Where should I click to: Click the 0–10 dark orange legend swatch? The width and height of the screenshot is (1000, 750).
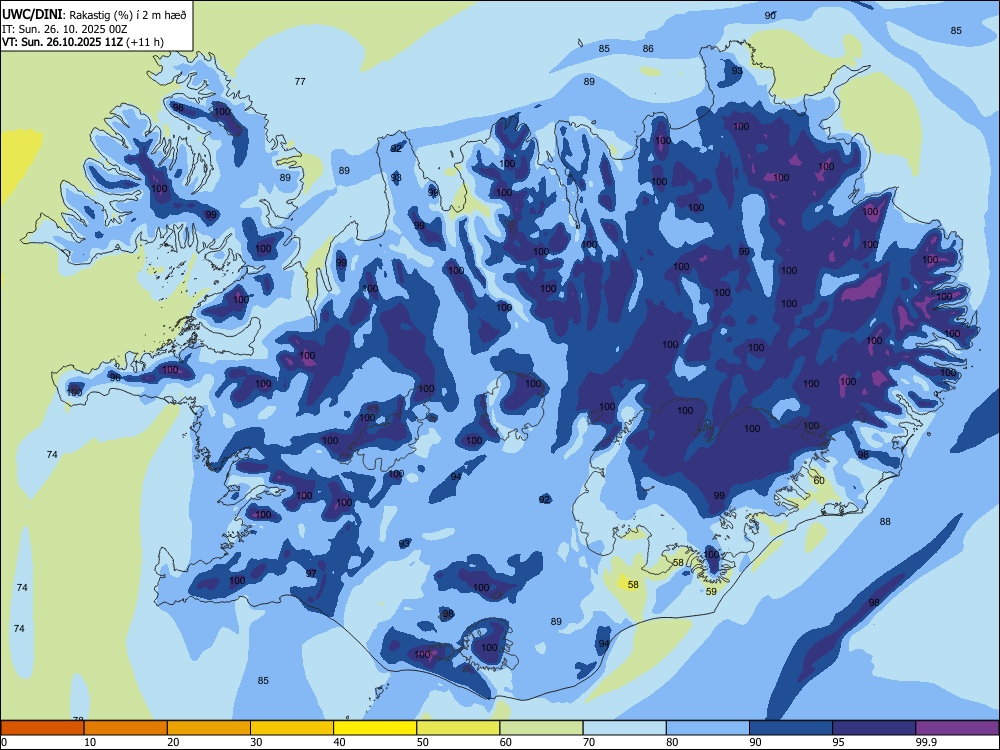(x=42, y=728)
